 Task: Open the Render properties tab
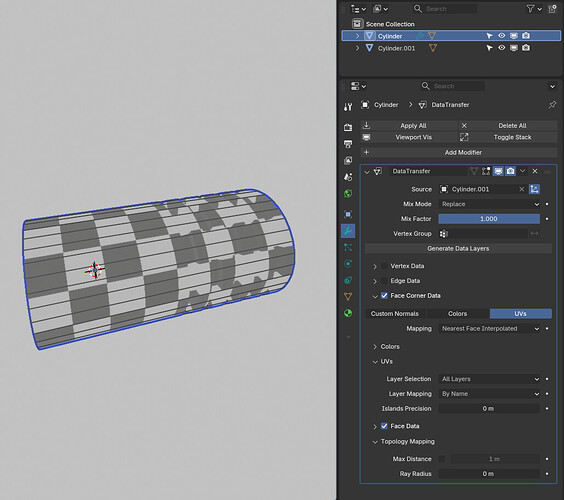(348, 127)
